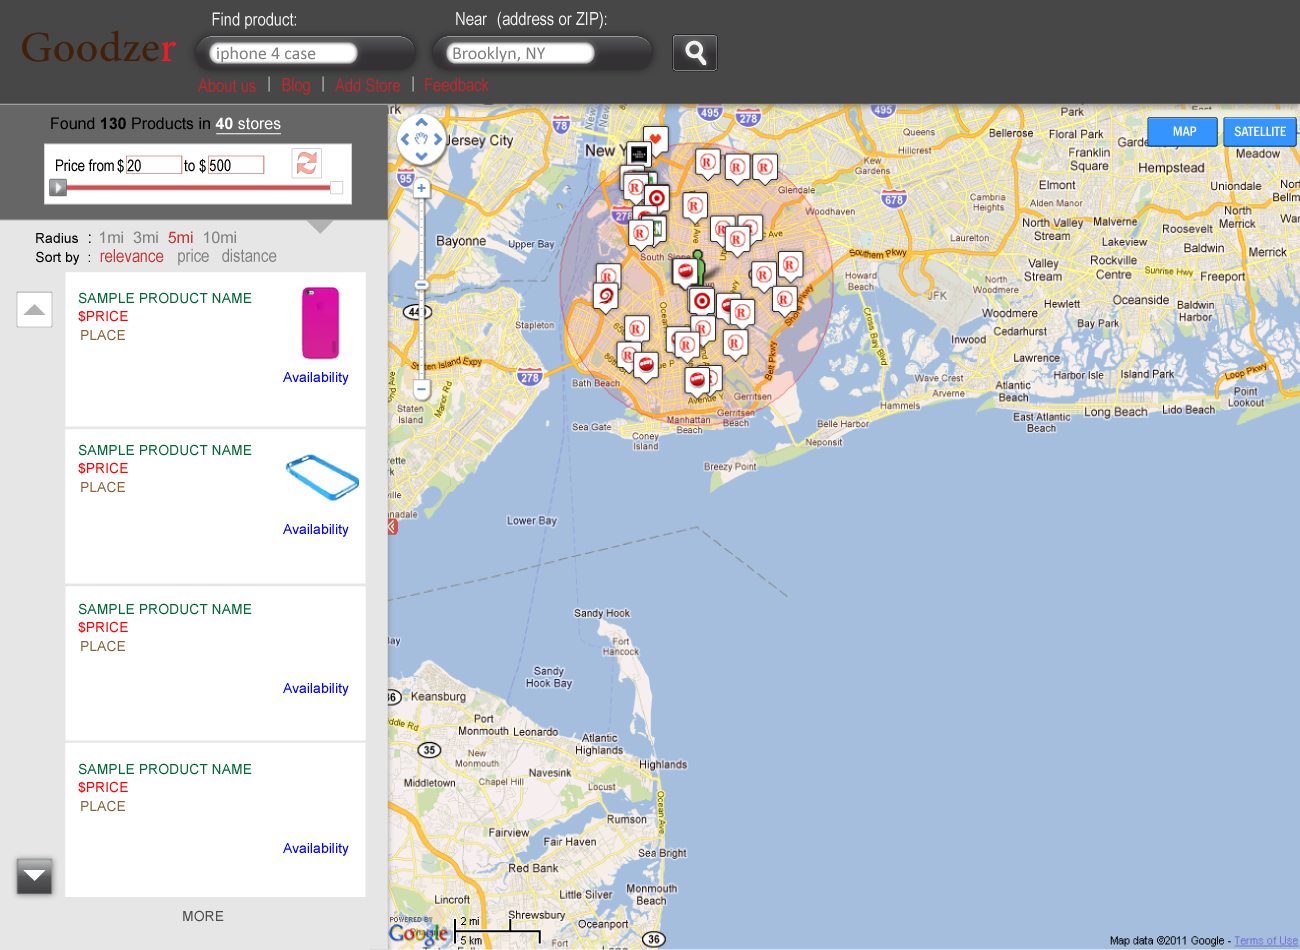Click the price range refresh icon
The image size is (1300, 950).
coord(307,162)
